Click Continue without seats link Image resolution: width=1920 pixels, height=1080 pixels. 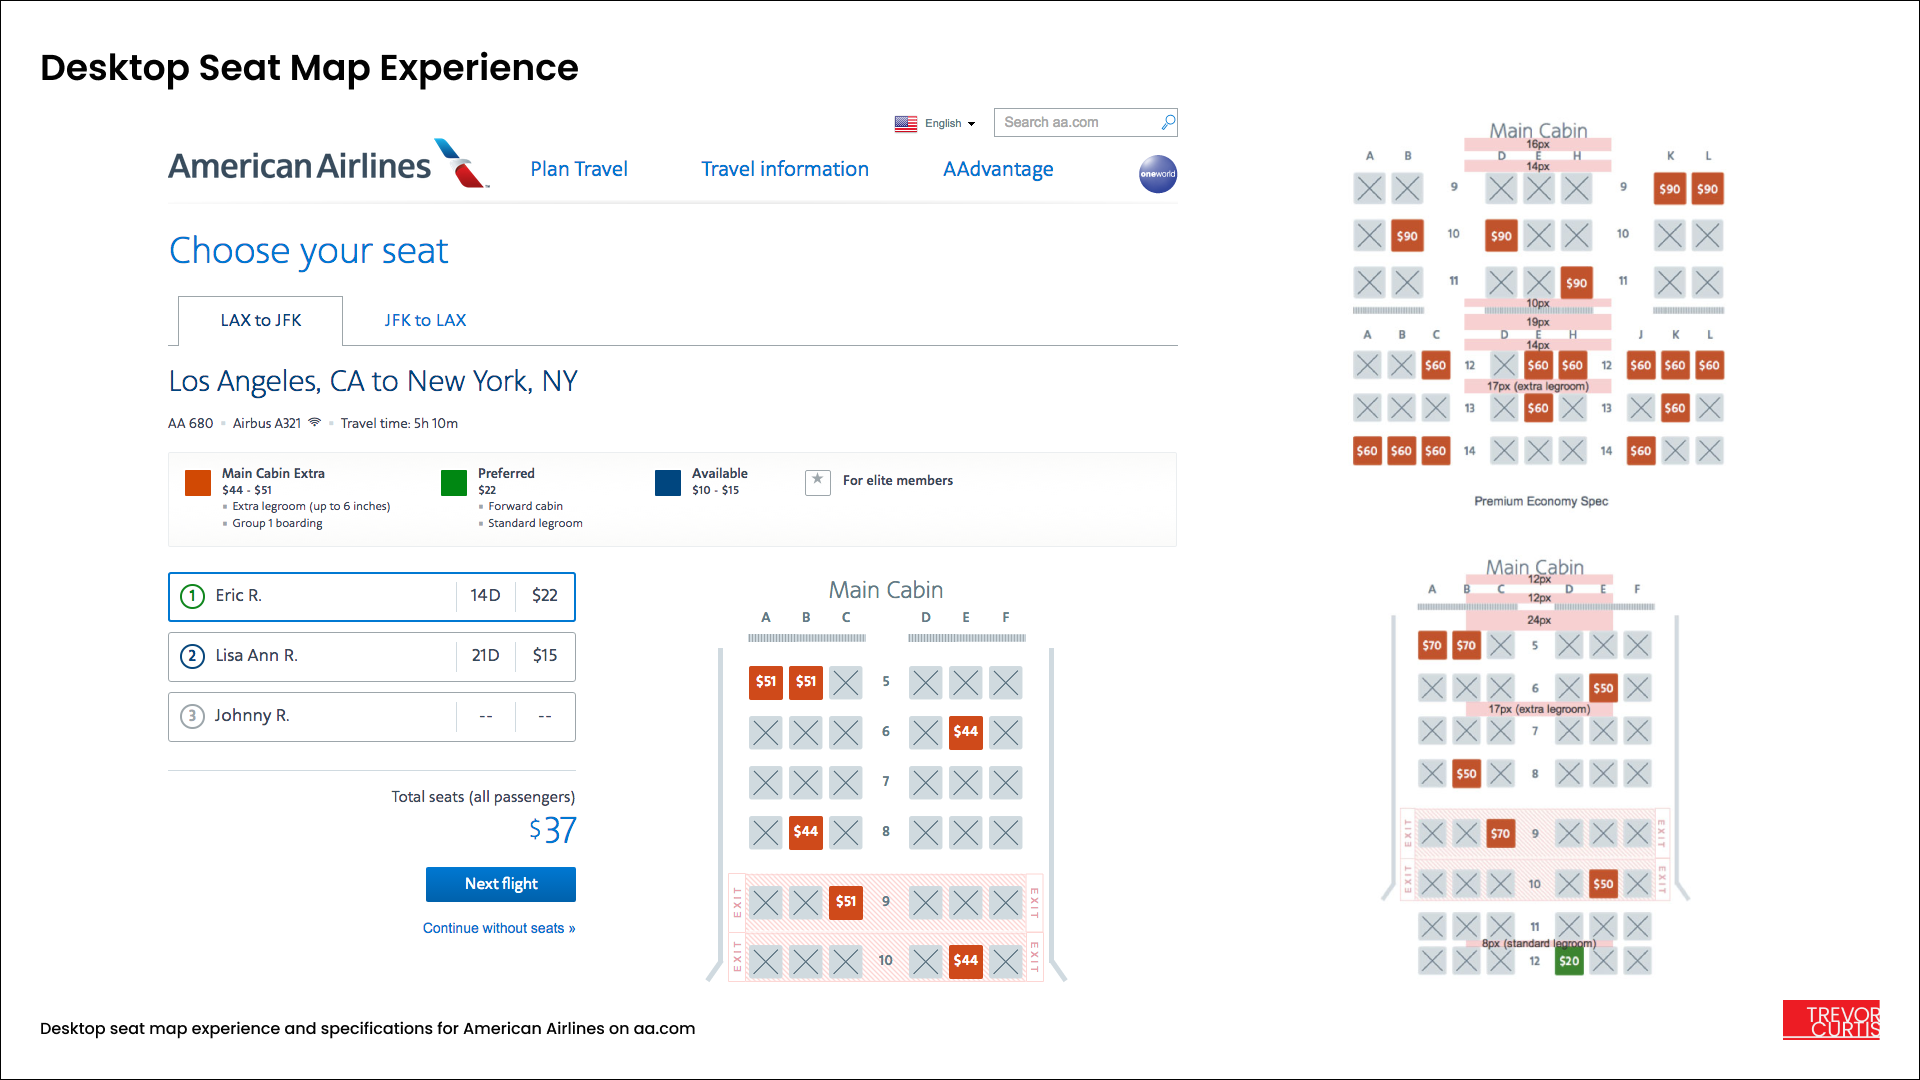pyautogui.click(x=498, y=928)
